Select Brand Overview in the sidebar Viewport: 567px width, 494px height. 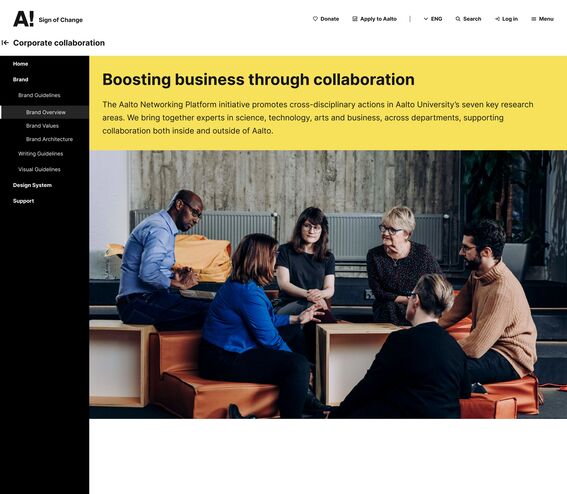click(x=44, y=112)
